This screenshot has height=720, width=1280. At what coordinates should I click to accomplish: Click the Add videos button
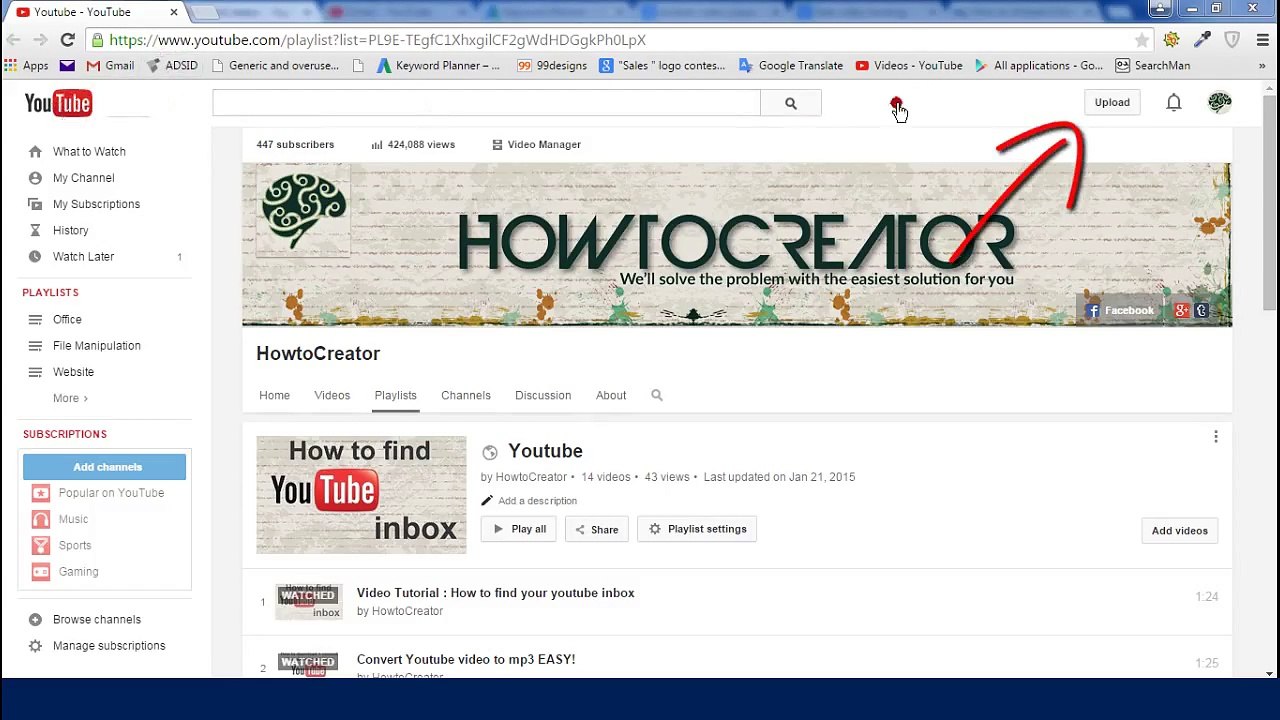1180,530
